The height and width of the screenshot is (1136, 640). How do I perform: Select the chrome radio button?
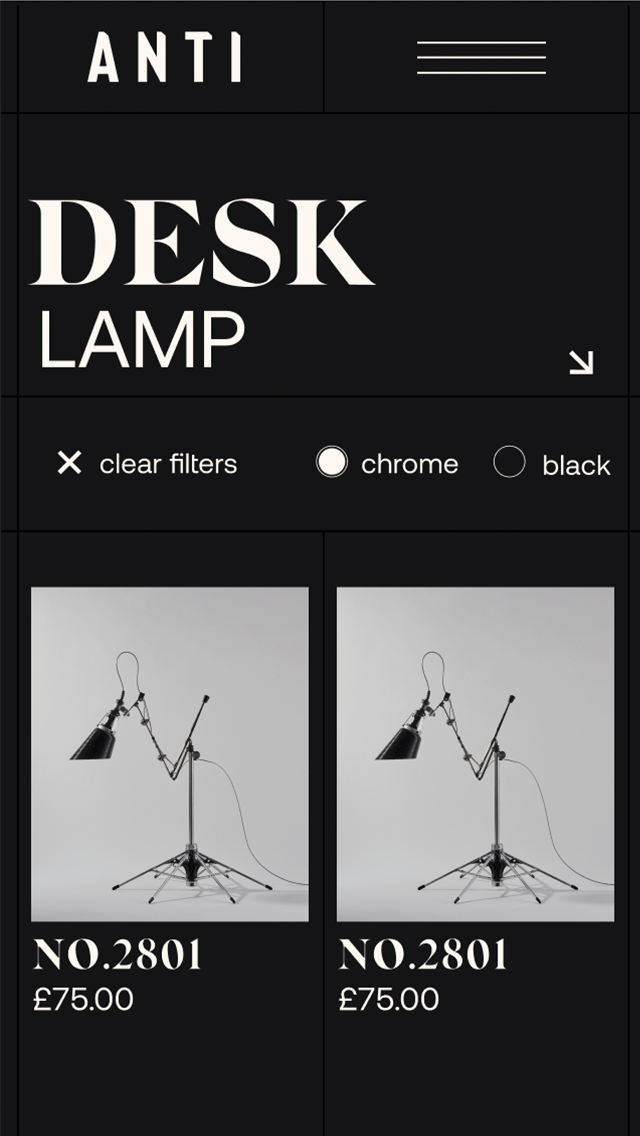point(332,462)
